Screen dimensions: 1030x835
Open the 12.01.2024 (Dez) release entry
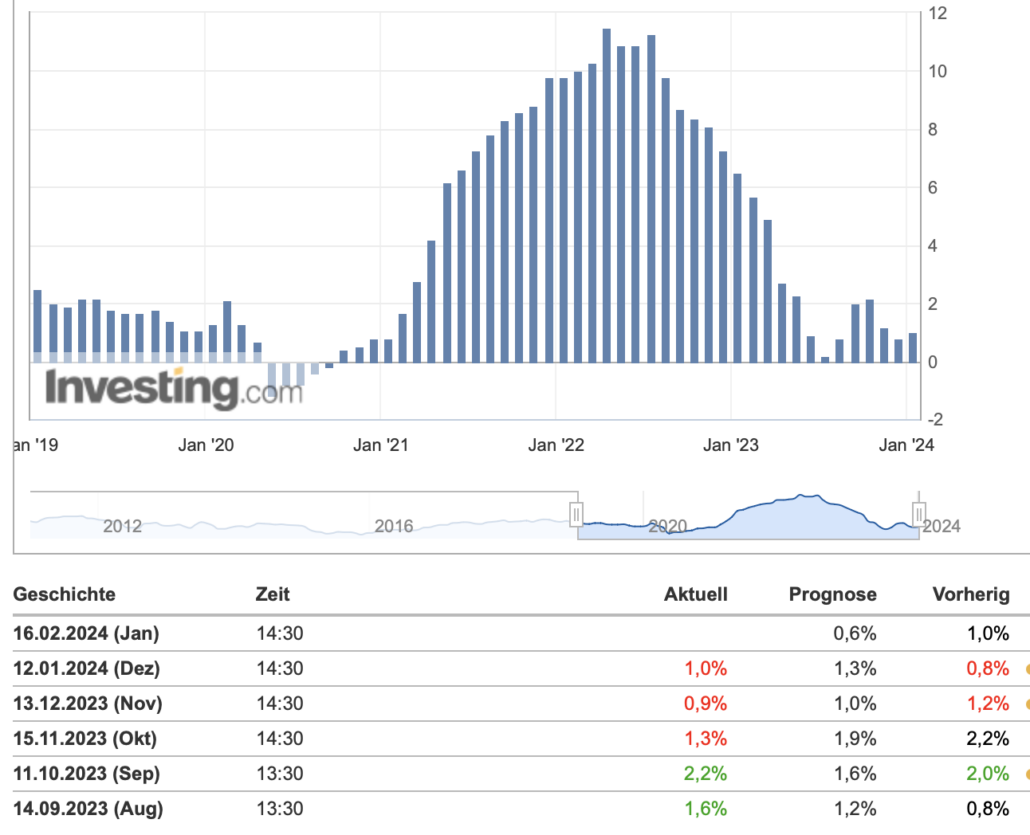click(x=86, y=668)
